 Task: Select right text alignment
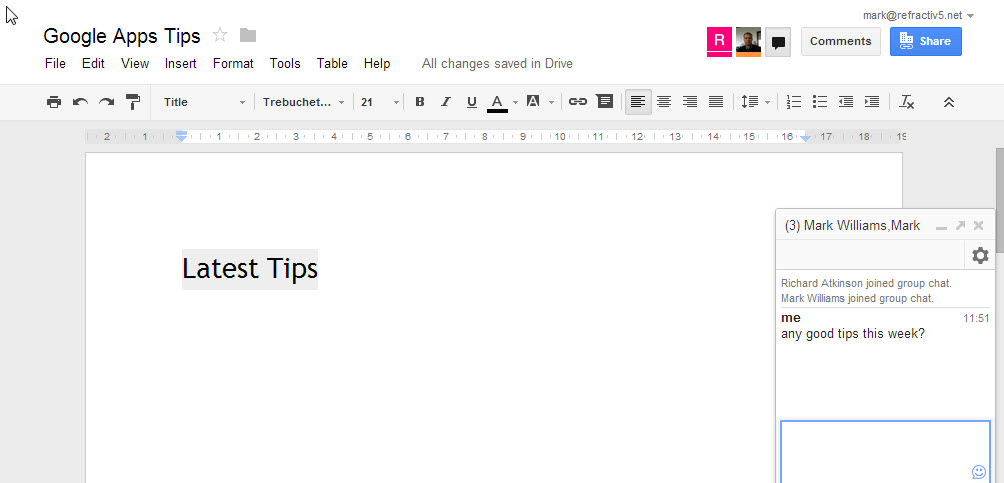tap(690, 102)
